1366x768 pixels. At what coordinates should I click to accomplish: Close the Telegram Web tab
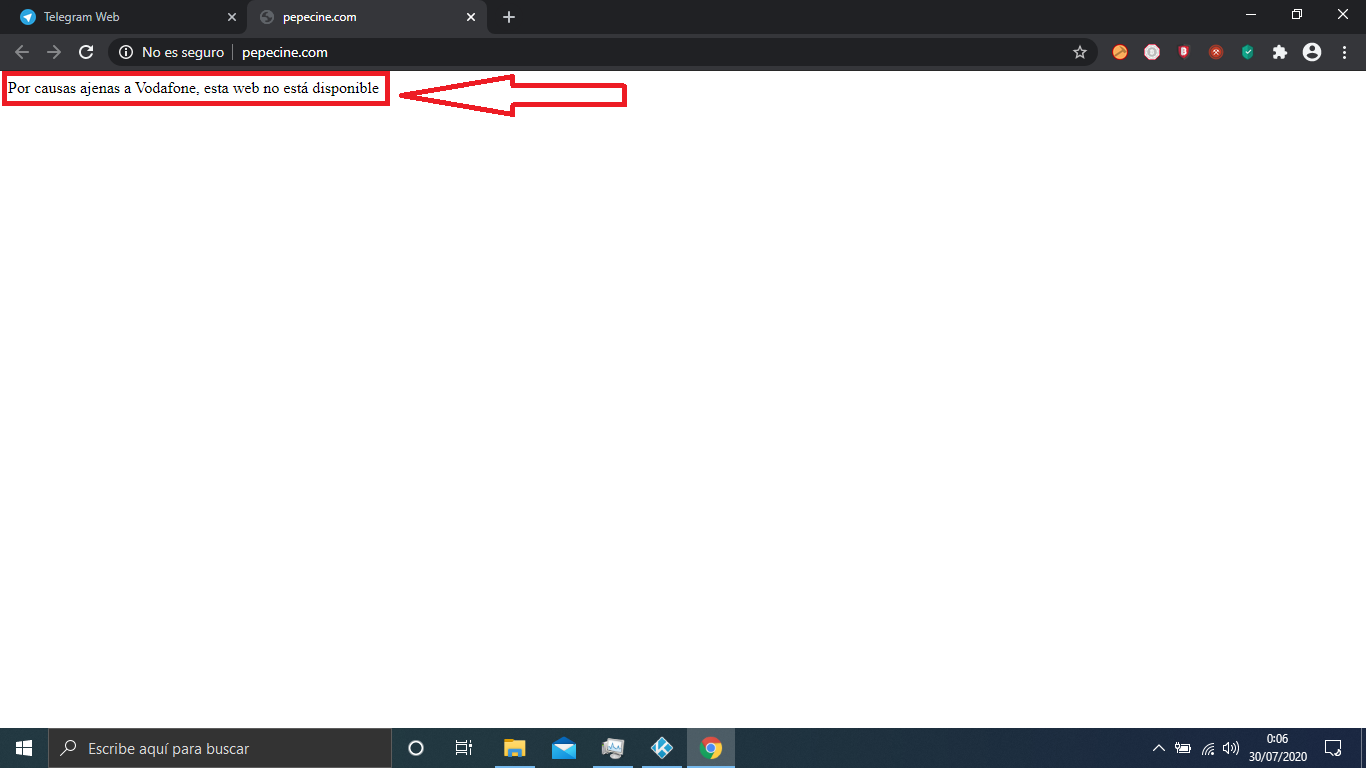[232, 17]
